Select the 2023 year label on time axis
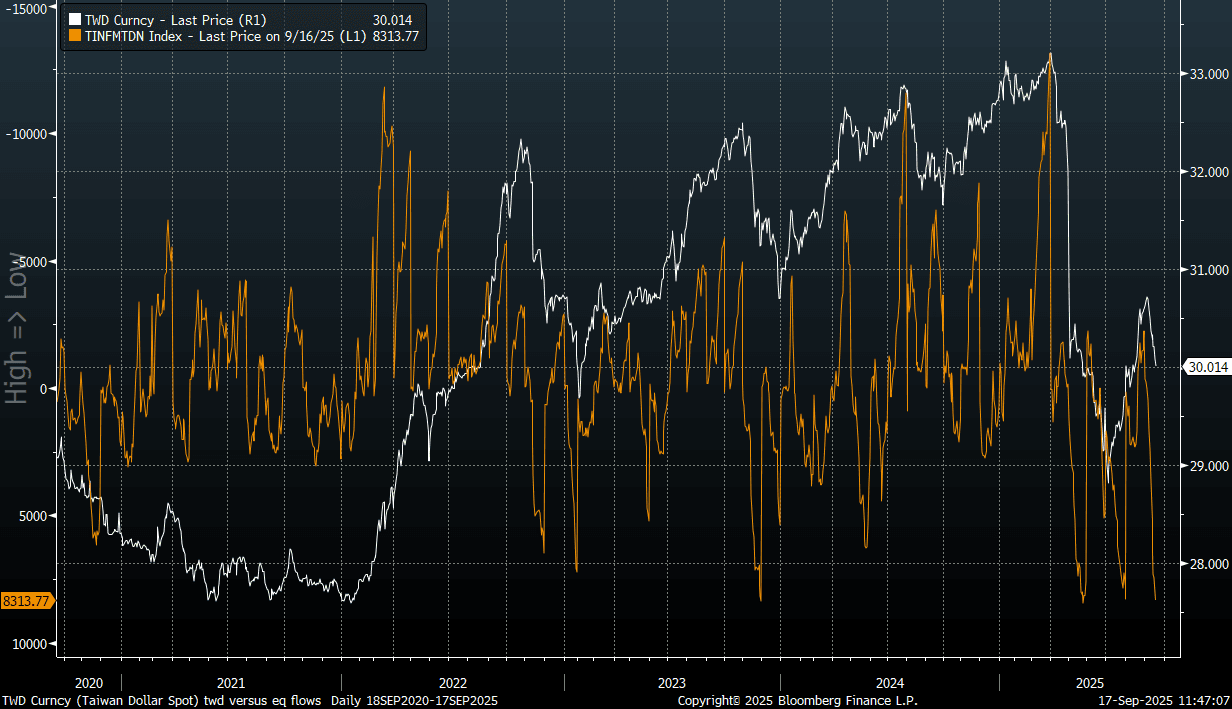The width and height of the screenshot is (1232, 709). point(671,683)
